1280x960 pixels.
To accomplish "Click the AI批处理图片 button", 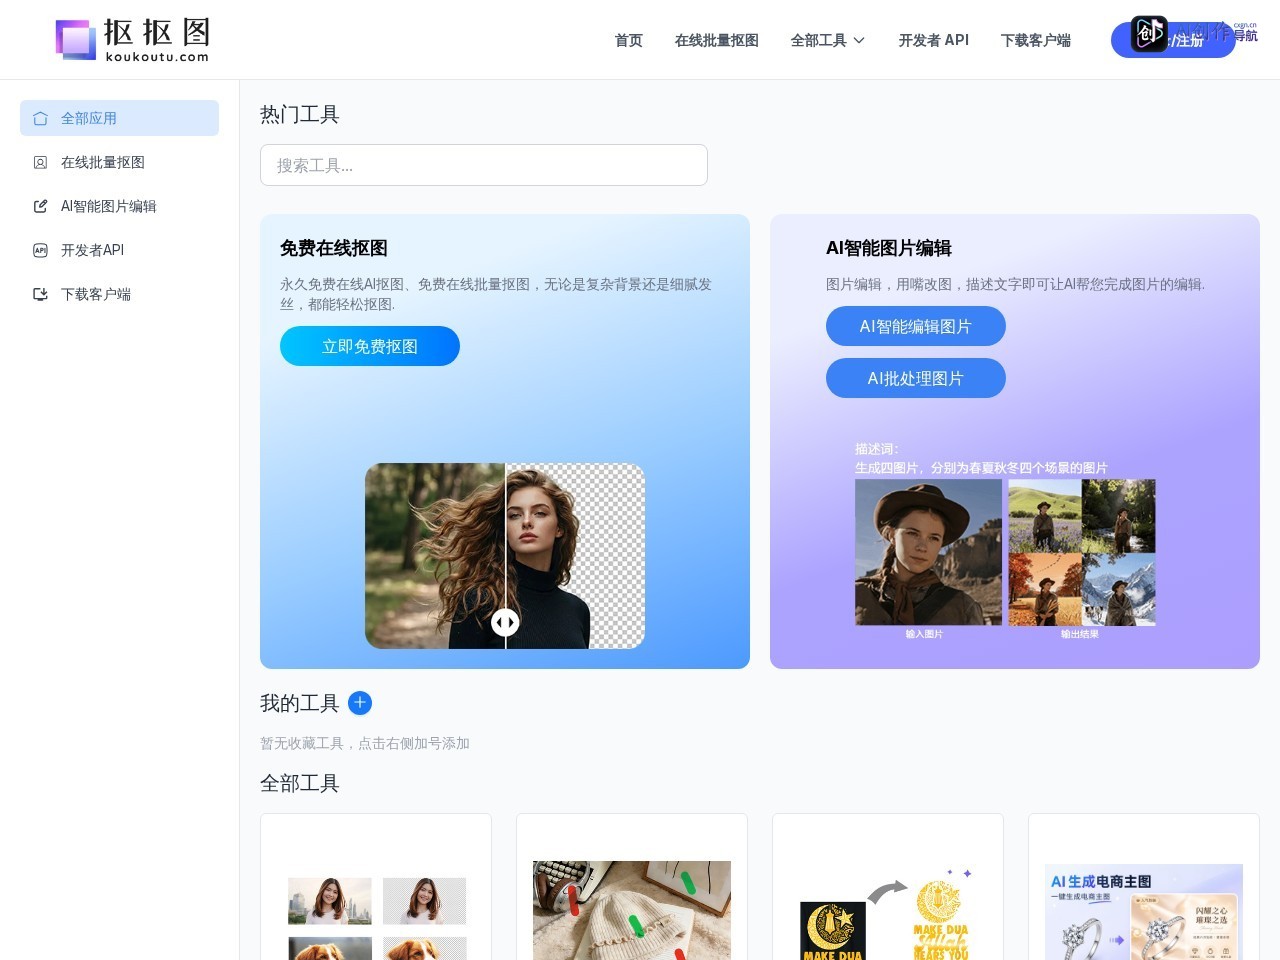I will pyautogui.click(x=916, y=378).
